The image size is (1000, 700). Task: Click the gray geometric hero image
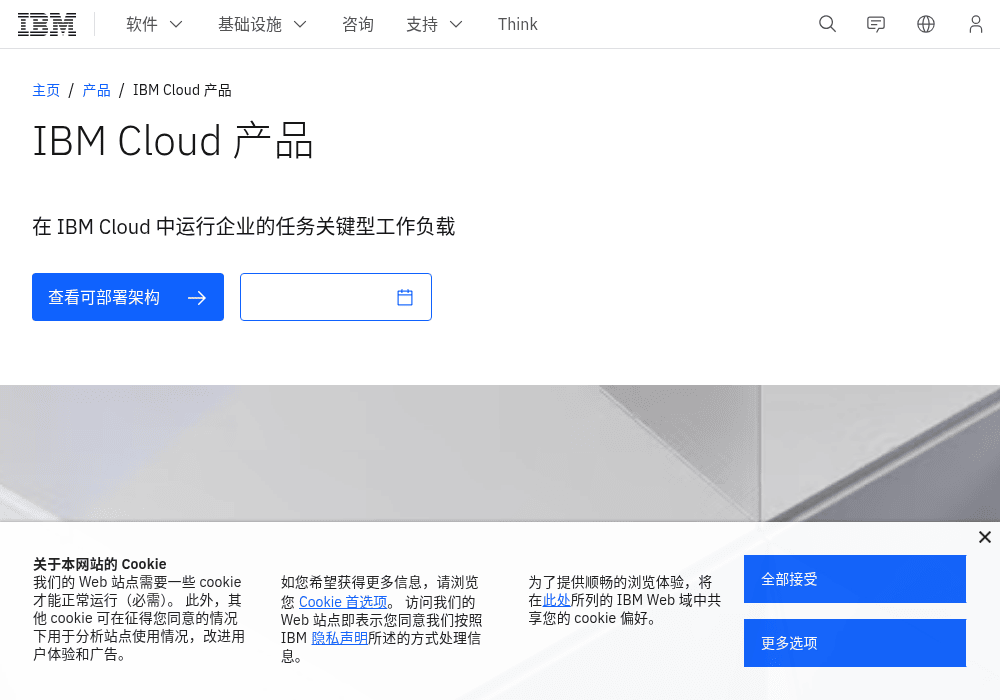(500, 453)
